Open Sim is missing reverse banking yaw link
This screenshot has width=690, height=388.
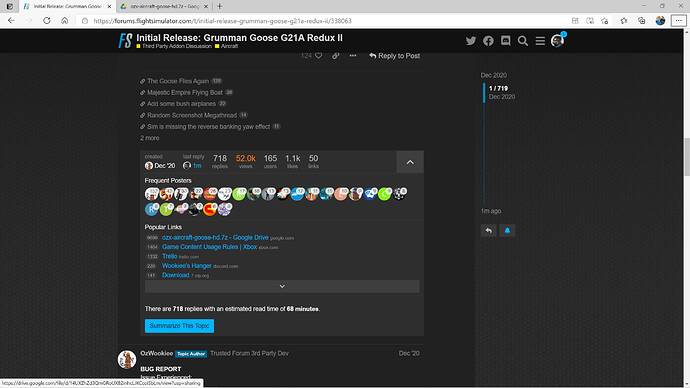(209, 127)
